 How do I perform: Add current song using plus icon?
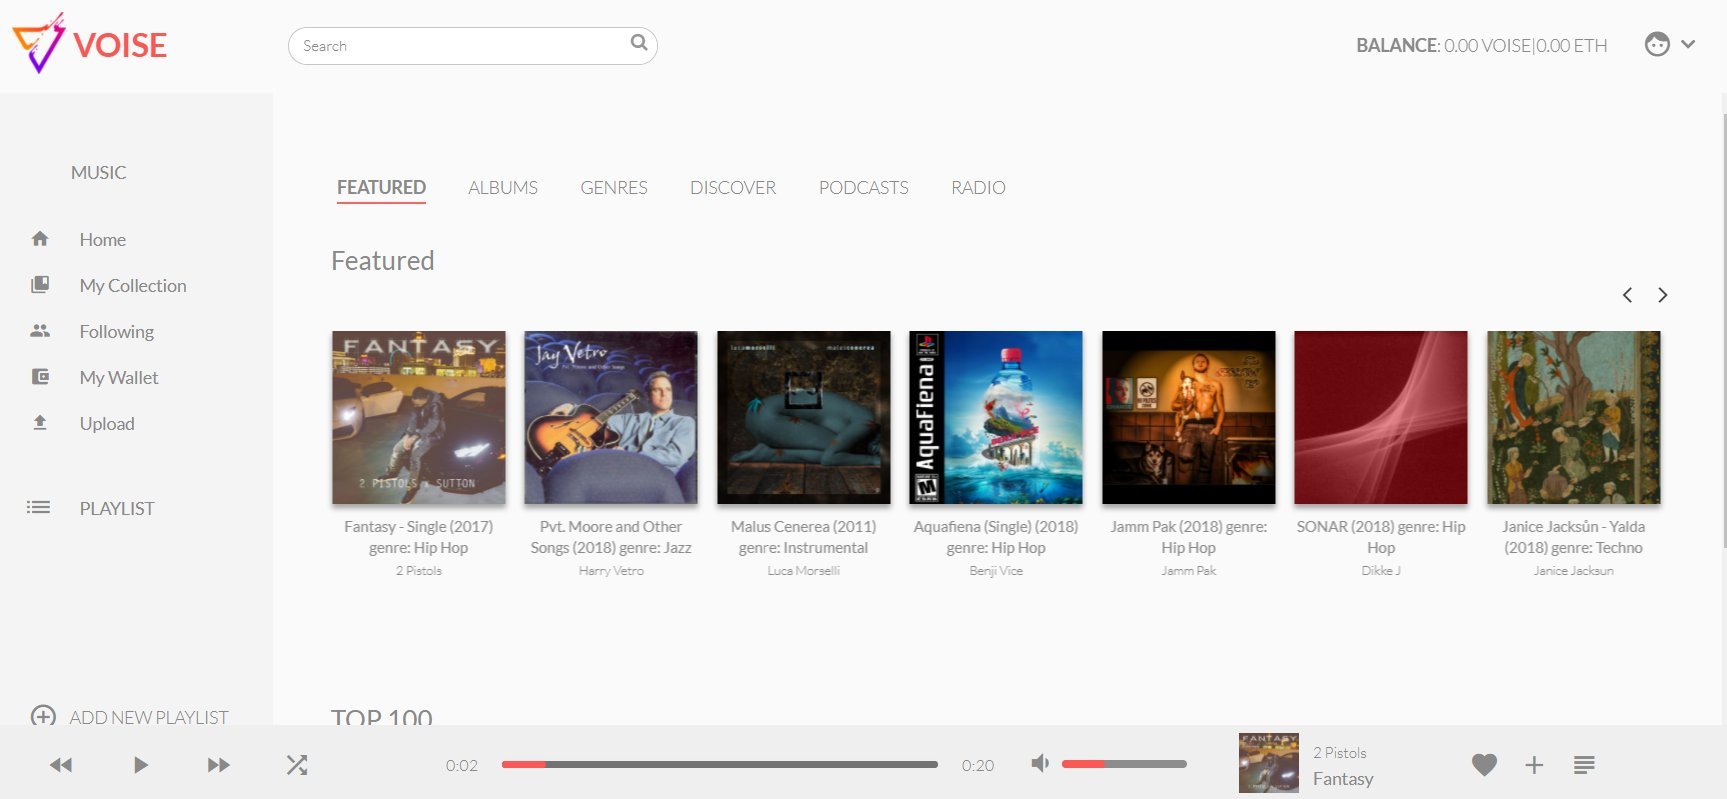(x=1534, y=765)
